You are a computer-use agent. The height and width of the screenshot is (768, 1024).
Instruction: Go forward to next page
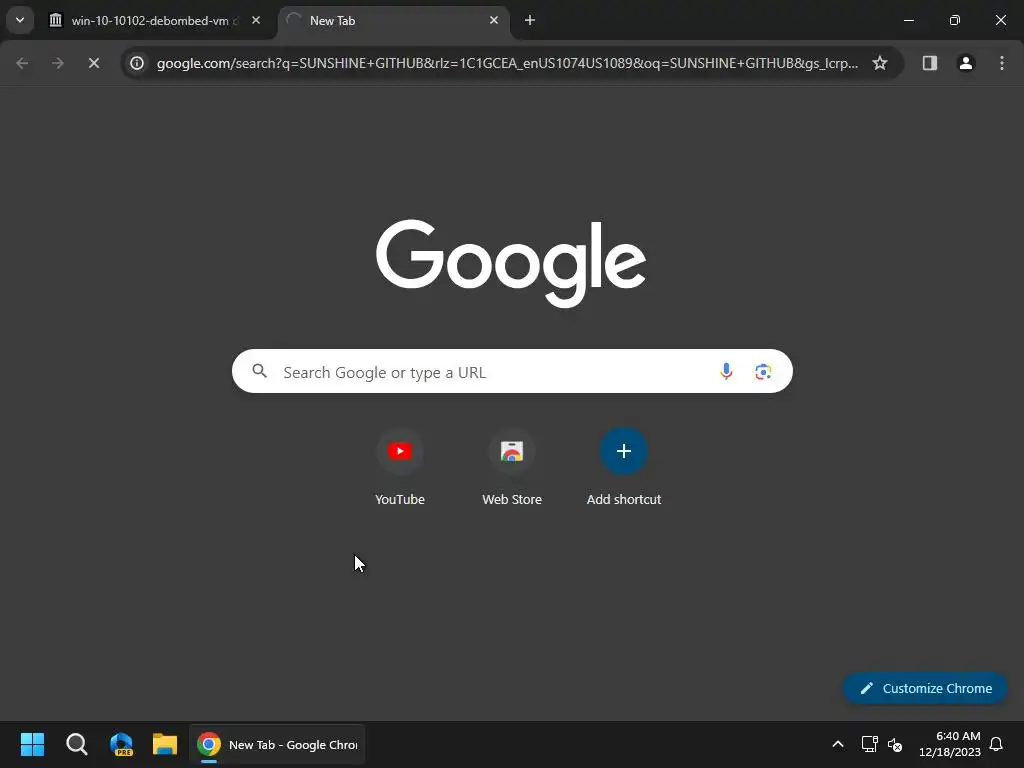[x=58, y=63]
